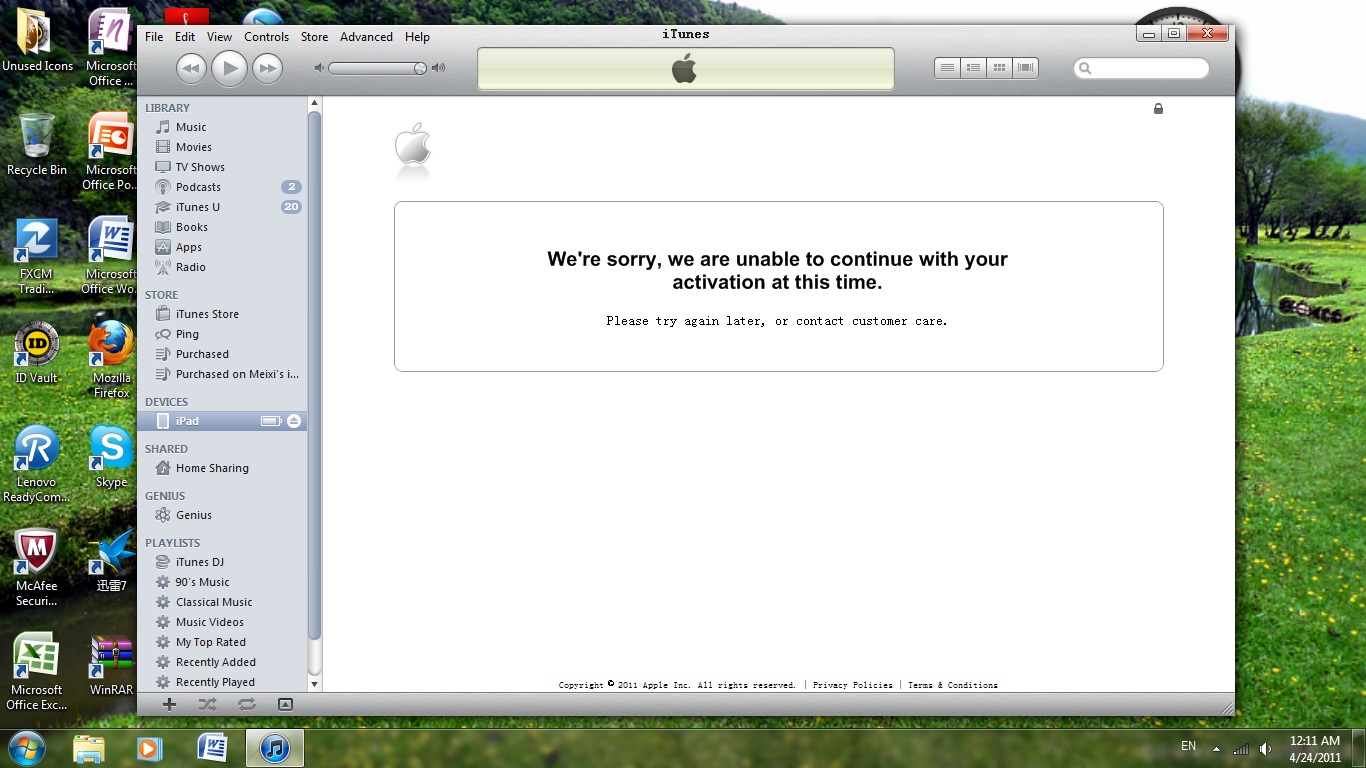Click the sidebar scroll down arrow
The height and width of the screenshot is (768, 1366).
point(314,685)
